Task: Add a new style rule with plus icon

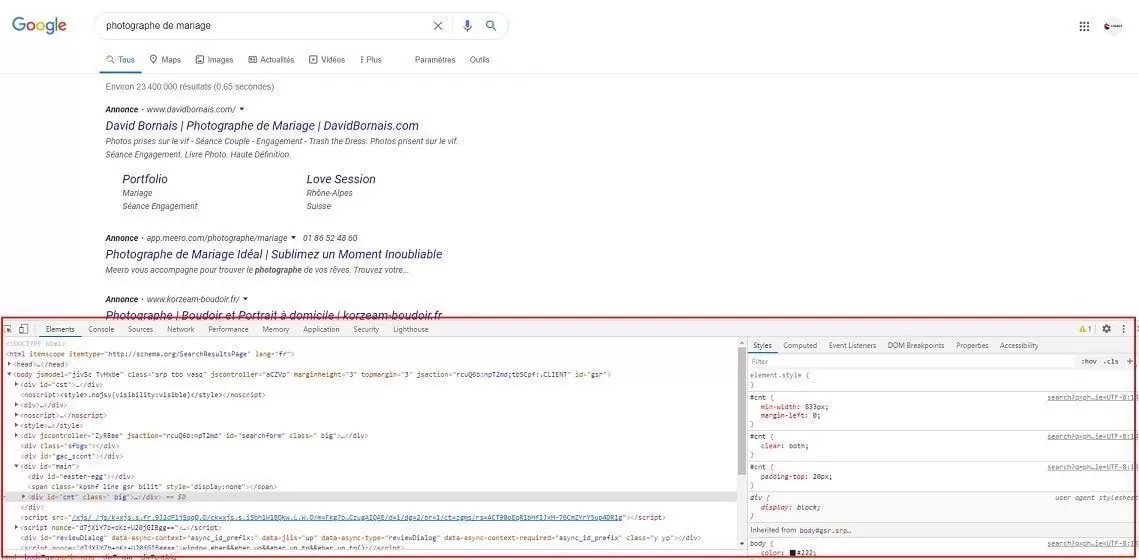Action: [1130, 361]
